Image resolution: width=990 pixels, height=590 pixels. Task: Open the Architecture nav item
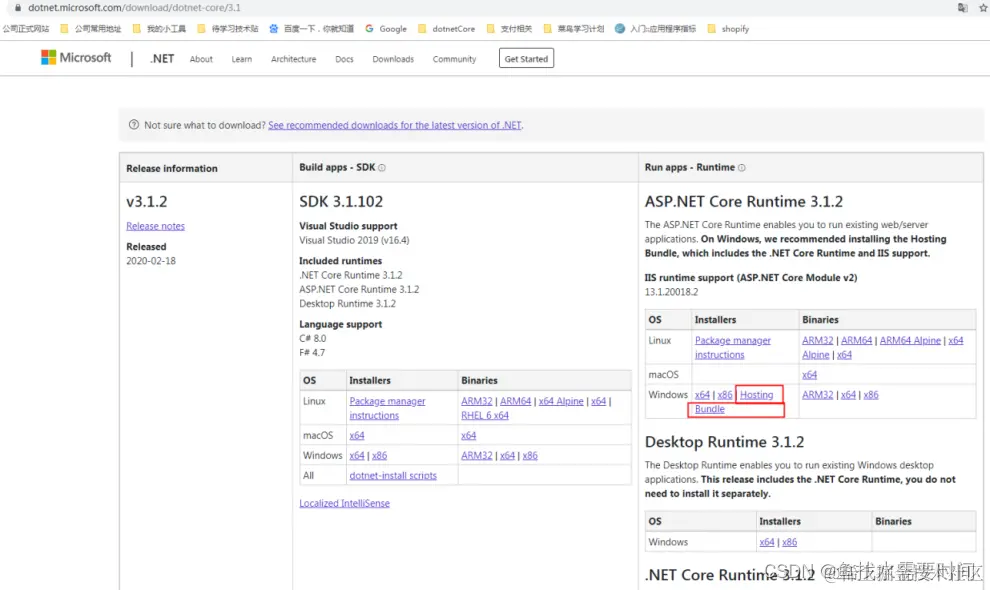point(294,59)
